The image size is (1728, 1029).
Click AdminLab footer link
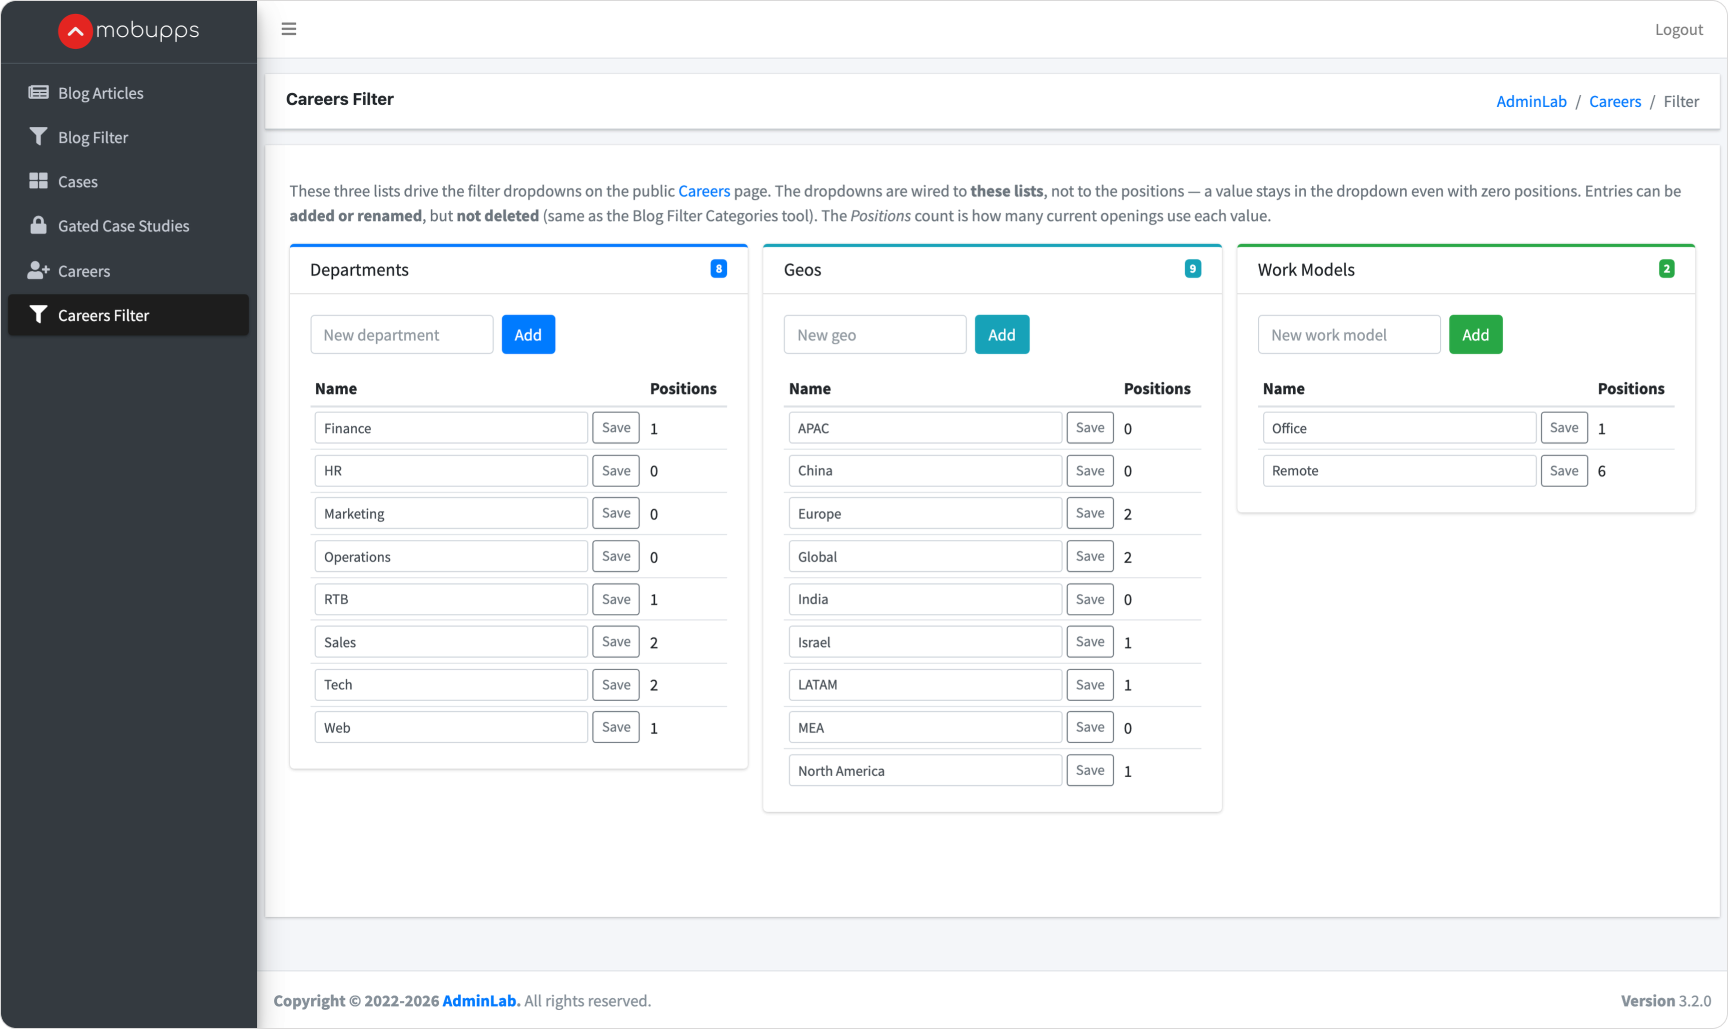tap(481, 1001)
